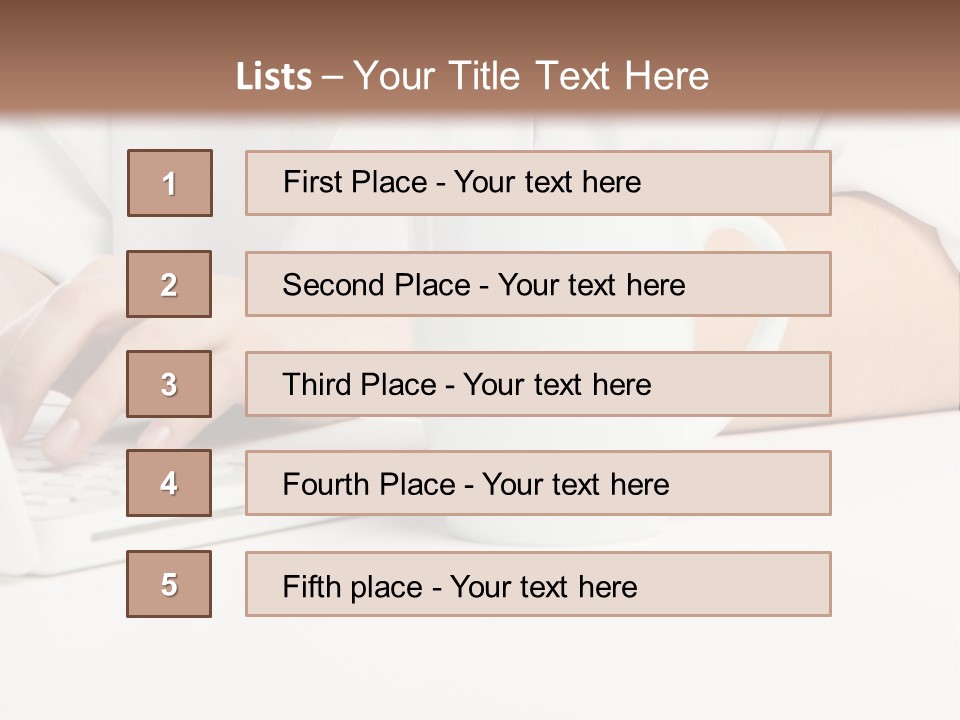Select the number 2 box
This screenshot has height=720, width=960.
169,284
